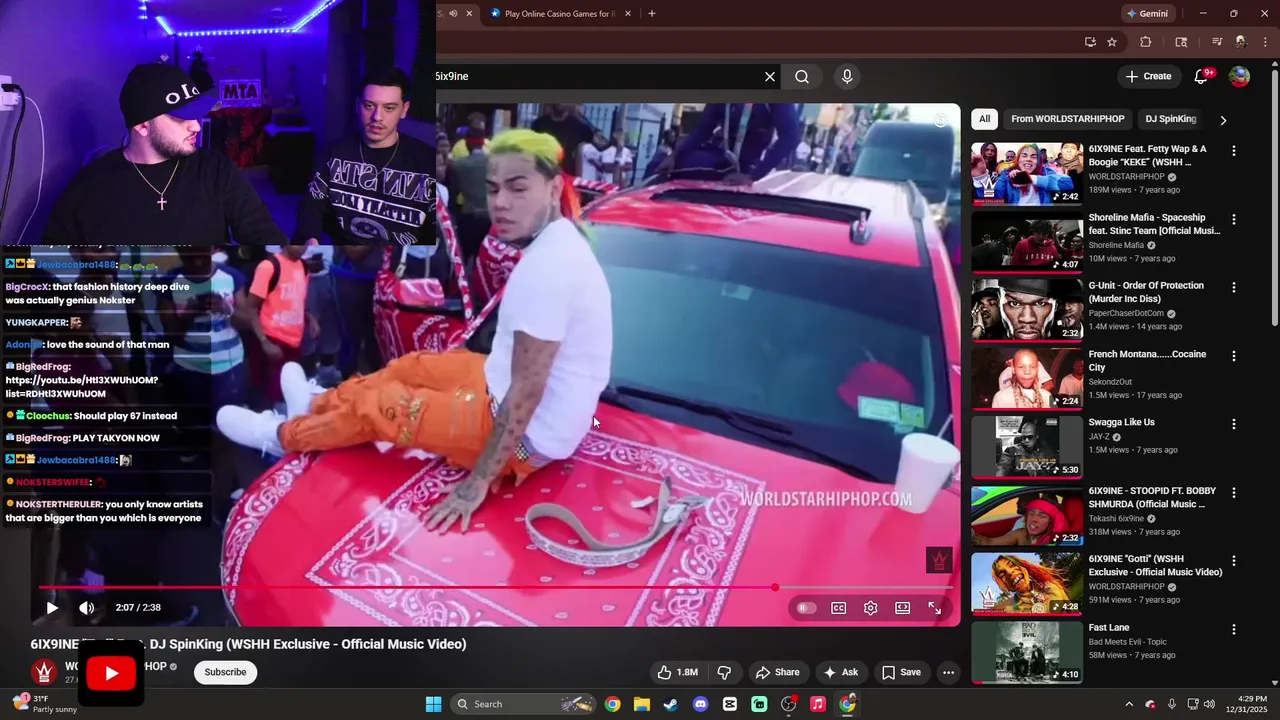Clear the YouTube search box with X

point(770,76)
